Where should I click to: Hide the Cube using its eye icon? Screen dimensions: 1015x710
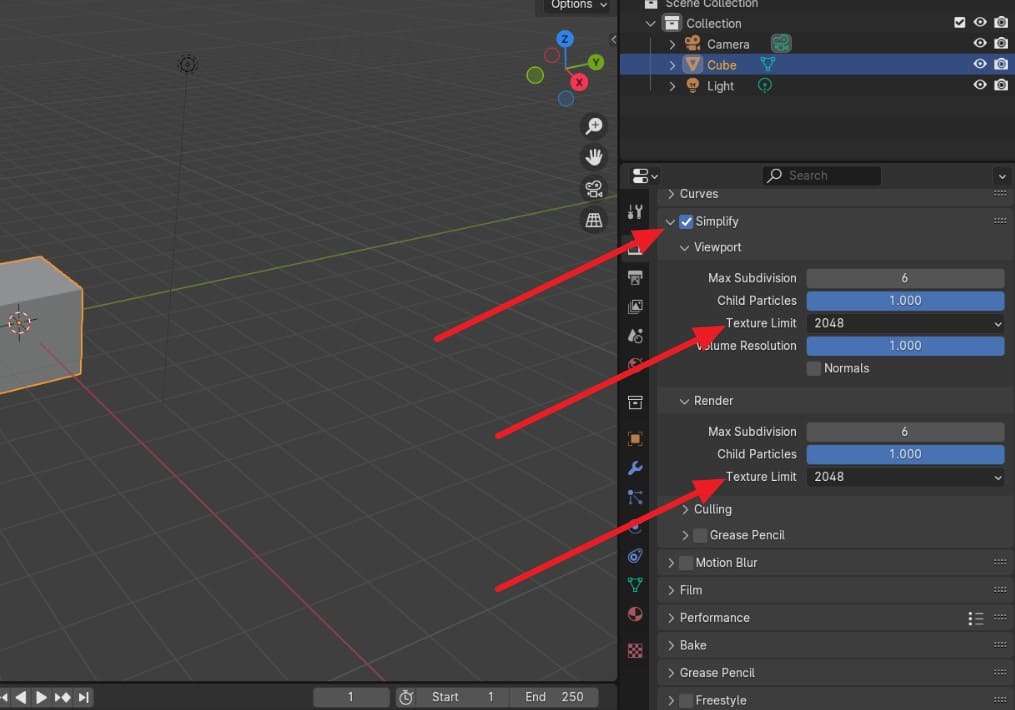point(980,64)
